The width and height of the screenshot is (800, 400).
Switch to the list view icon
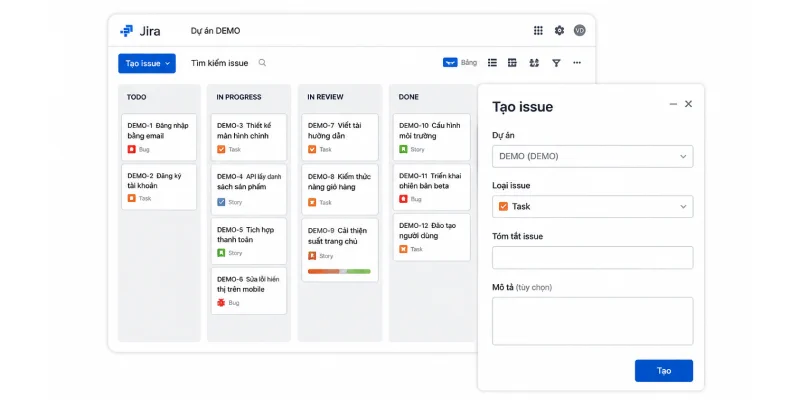click(492, 63)
